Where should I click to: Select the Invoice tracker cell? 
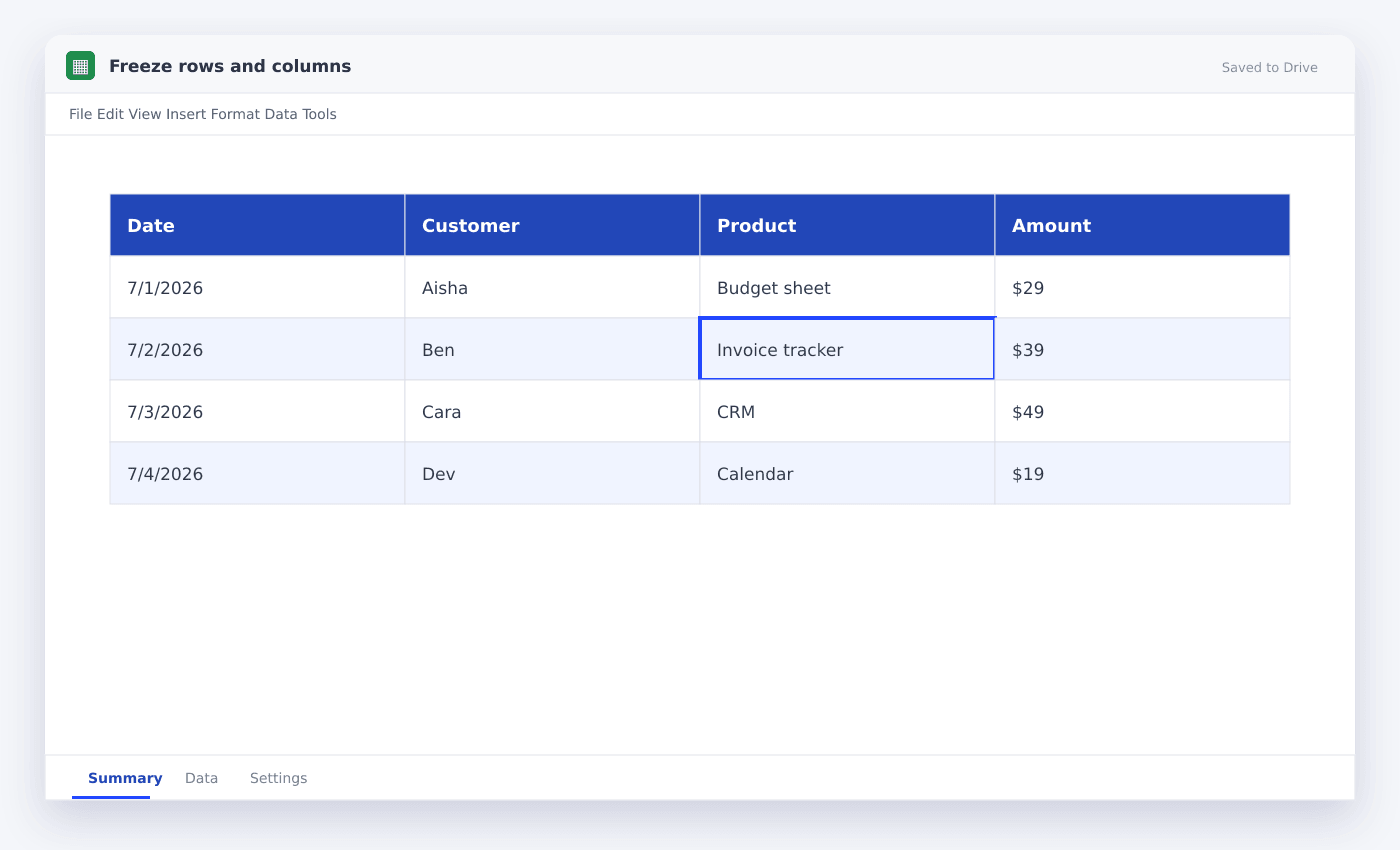coord(847,349)
